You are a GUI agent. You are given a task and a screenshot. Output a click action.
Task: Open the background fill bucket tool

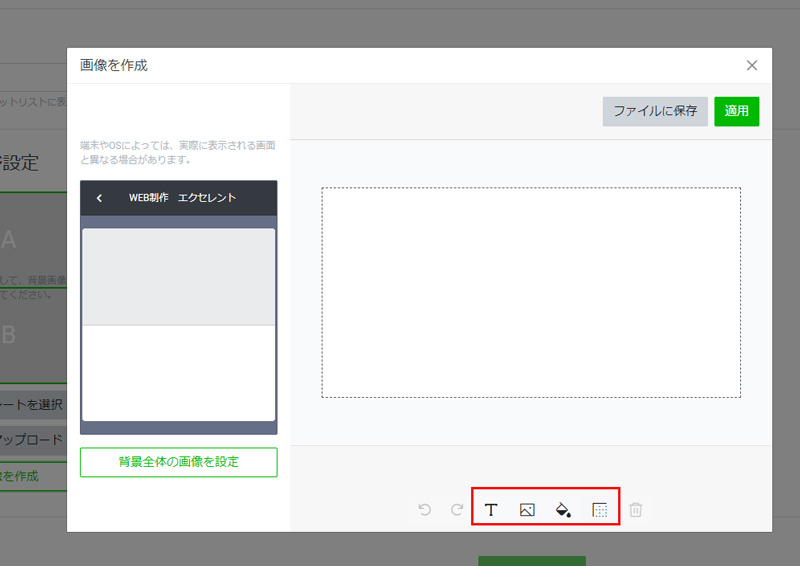(563, 509)
